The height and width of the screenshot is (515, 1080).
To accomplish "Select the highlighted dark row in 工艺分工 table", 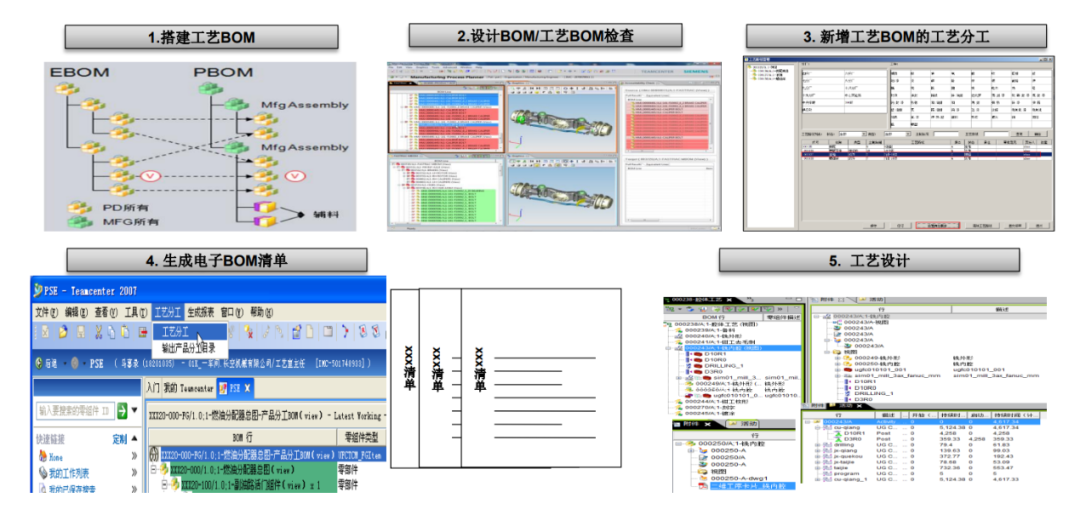I will point(926,154).
